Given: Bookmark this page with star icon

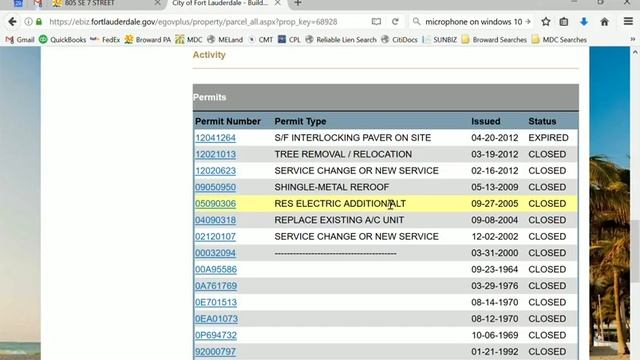Looking at the screenshot, I should click(546, 22).
